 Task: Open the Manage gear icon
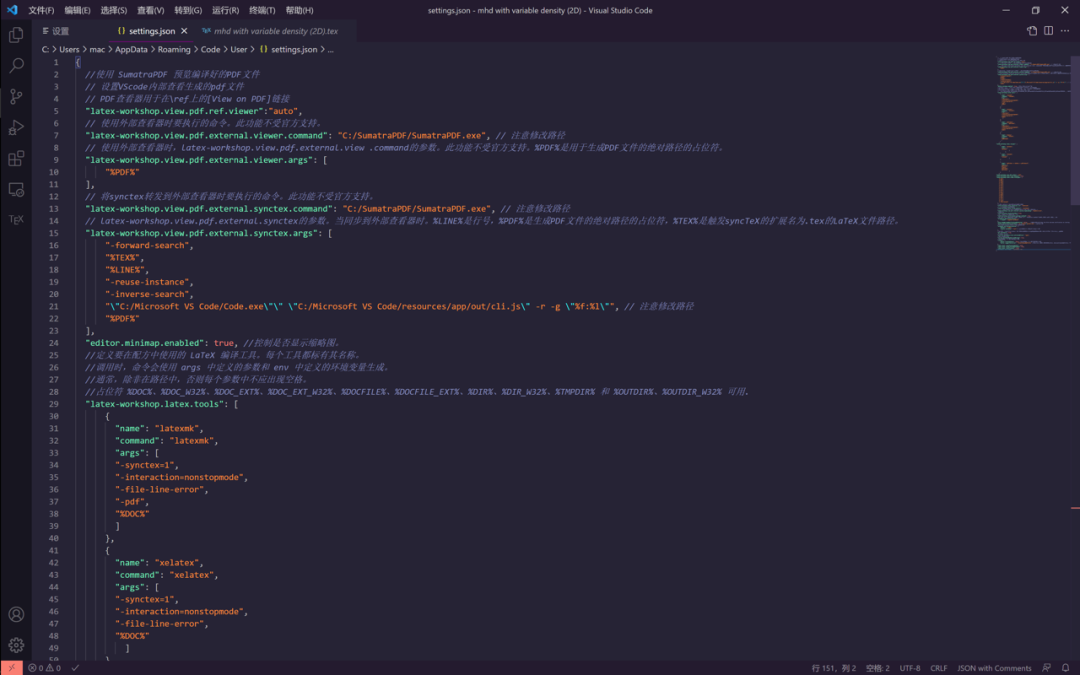coord(16,645)
